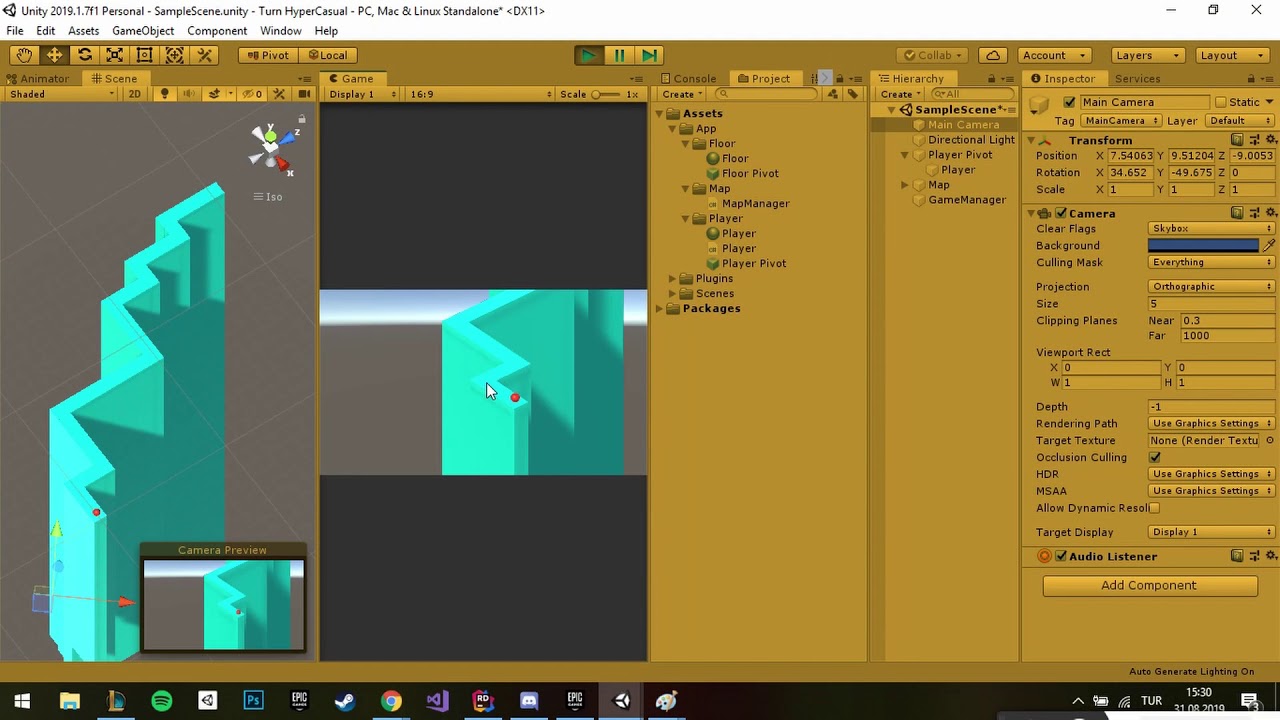Image resolution: width=1280 pixels, height=720 pixels.
Task: Disable the Camera component checkbox
Action: coord(1060,213)
